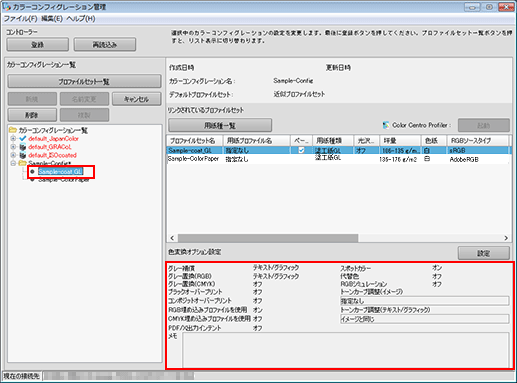Click the 135-176 g/m2 weight cell

[398, 160]
